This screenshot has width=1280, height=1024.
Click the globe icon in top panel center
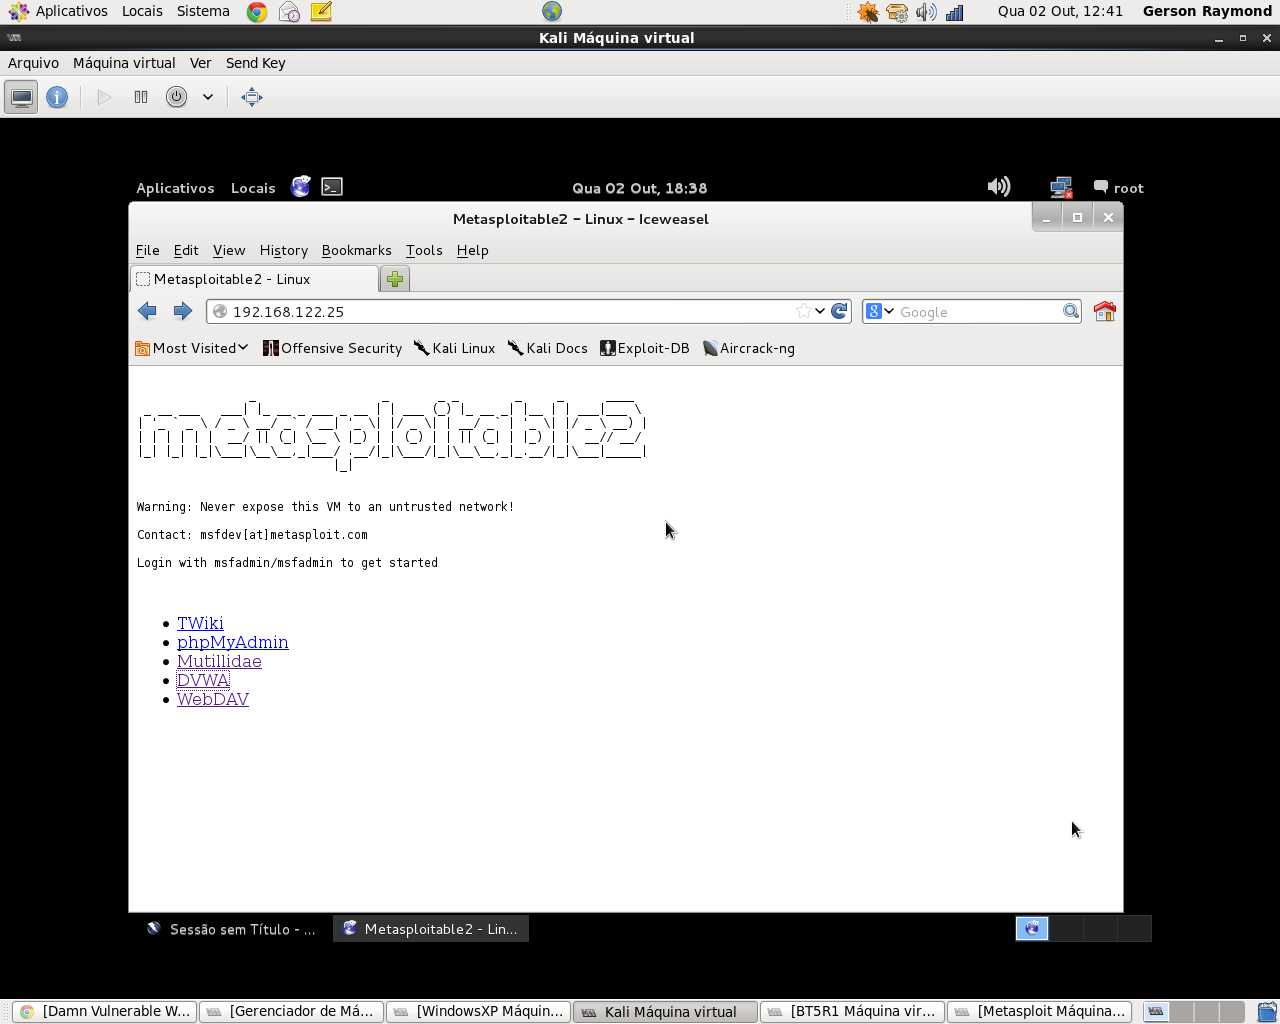[552, 12]
